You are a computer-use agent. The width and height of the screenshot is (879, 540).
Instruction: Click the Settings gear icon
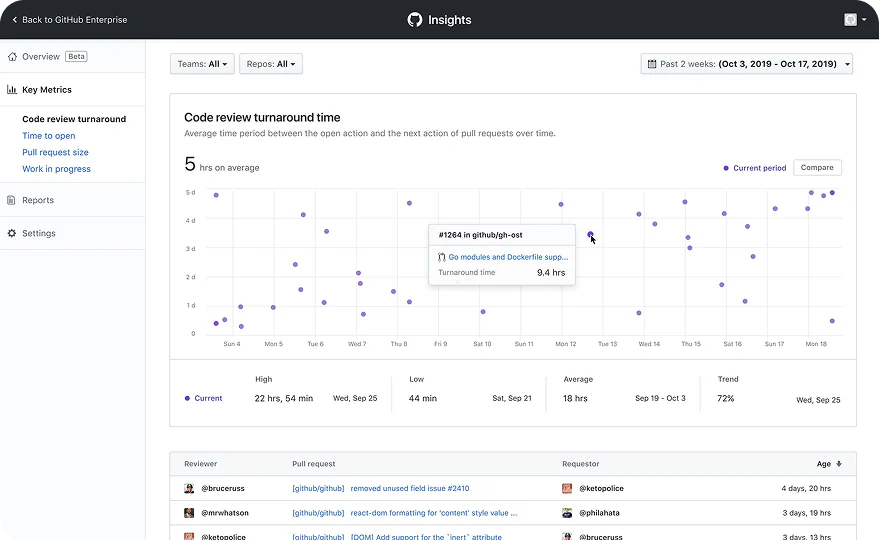pos(12,233)
